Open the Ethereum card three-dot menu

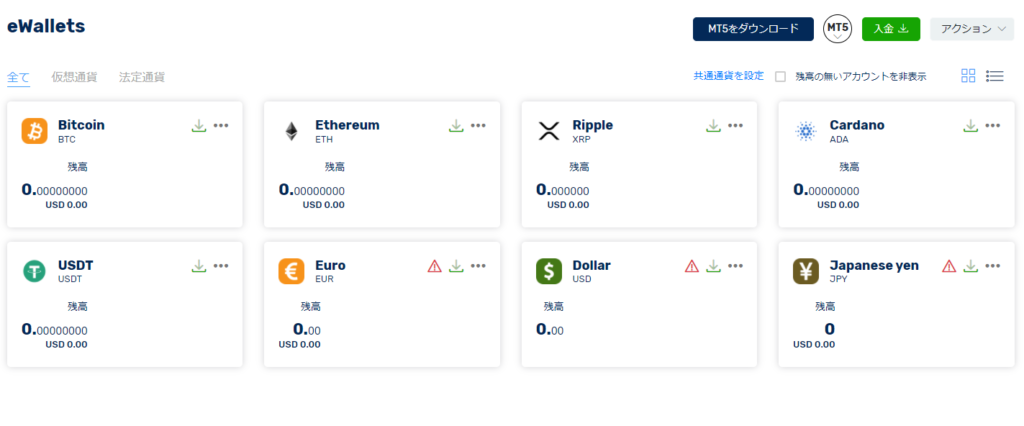coord(478,125)
